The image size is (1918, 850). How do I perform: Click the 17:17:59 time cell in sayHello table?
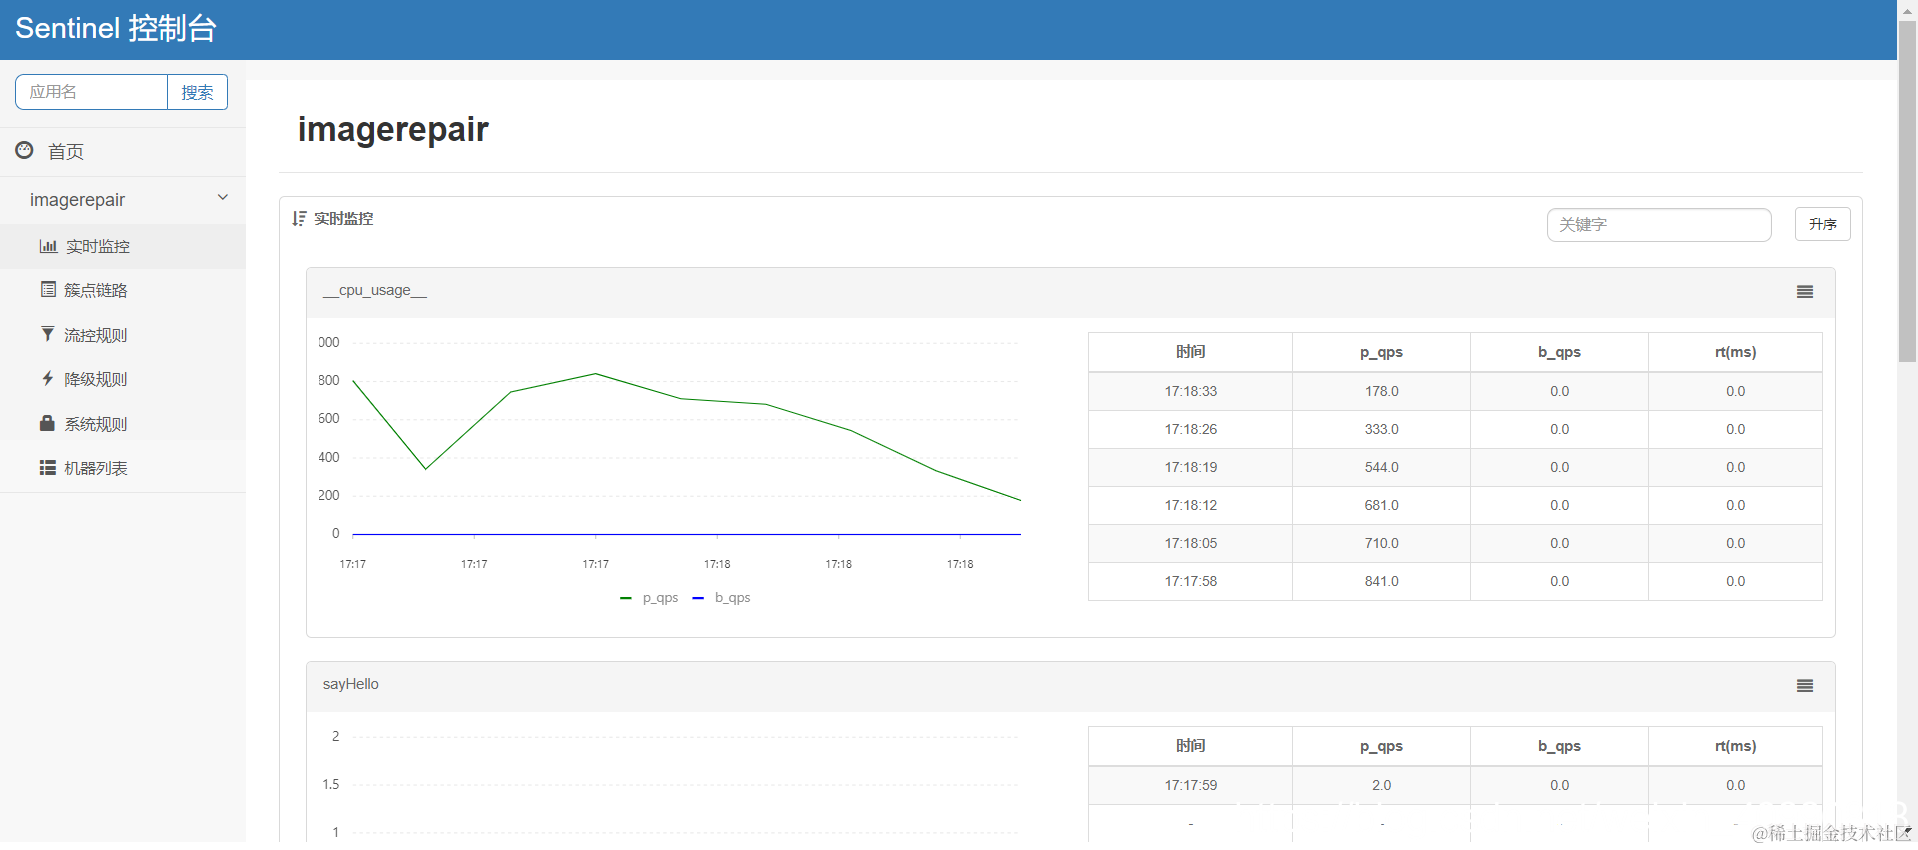1190,785
